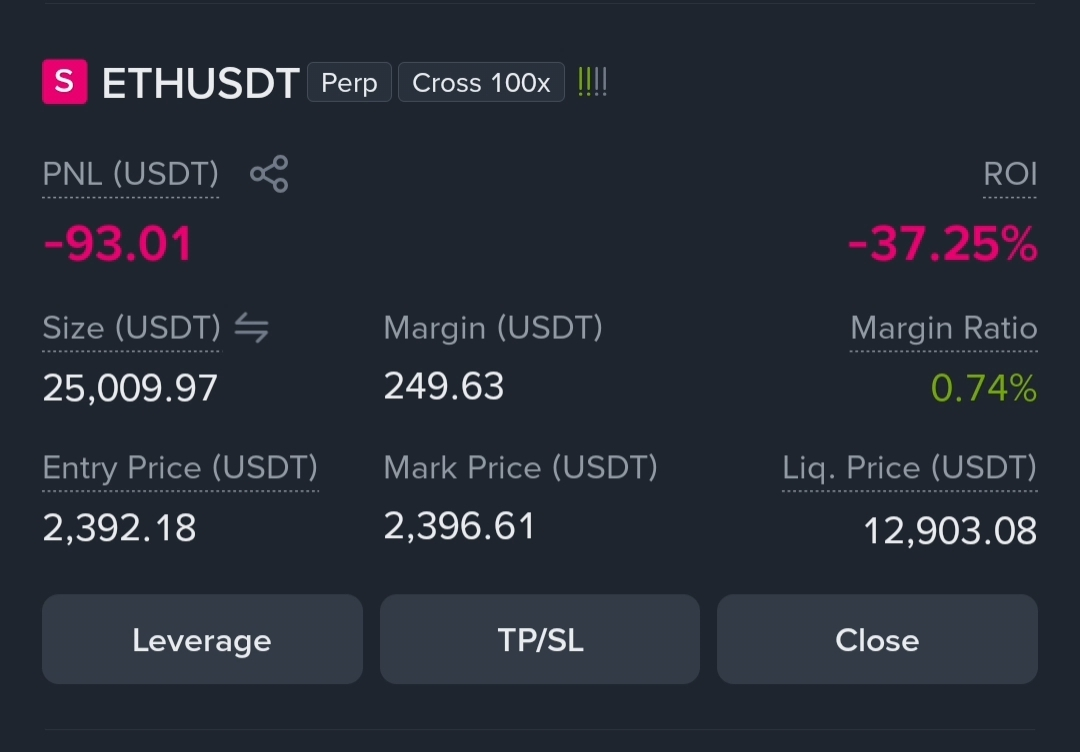Image resolution: width=1080 pixels, height=752 pixels.
Task: Tap the green ADL indicator bars
Action: (x=592, y=82)
